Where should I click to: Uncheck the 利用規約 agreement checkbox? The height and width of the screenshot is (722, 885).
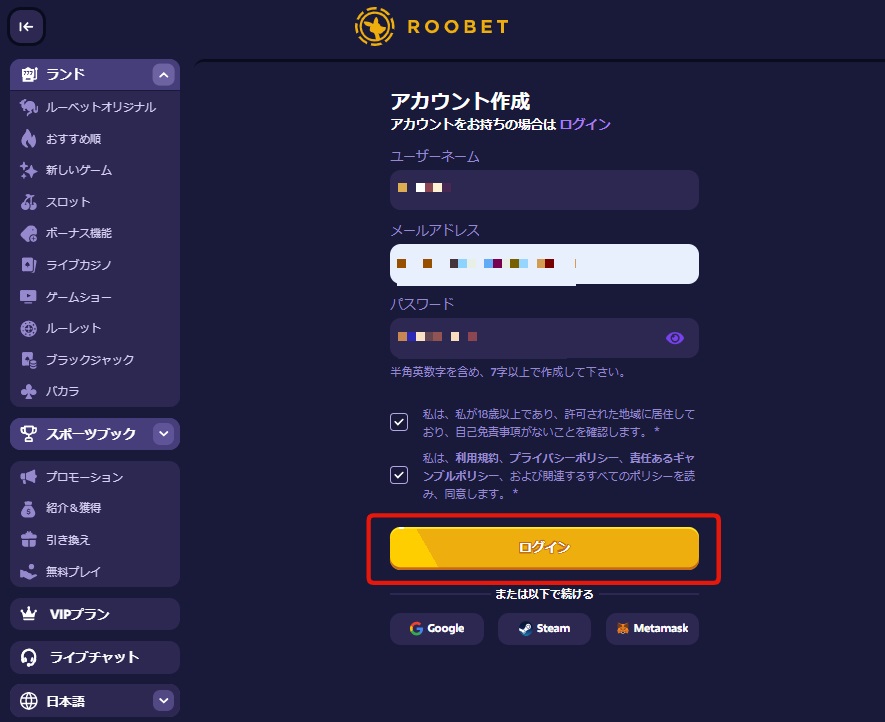click(399, 475)
